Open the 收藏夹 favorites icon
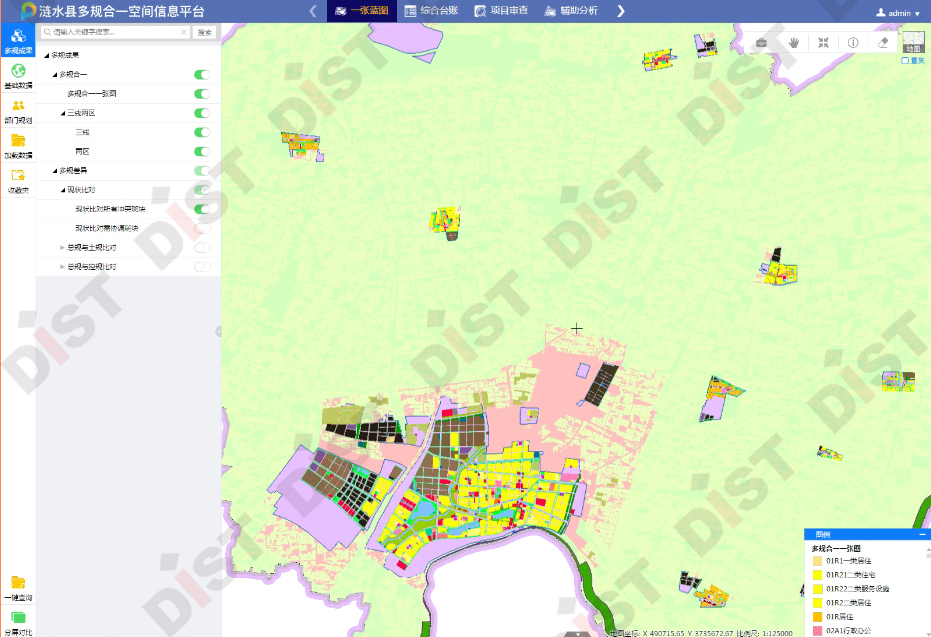The width and height of the screenshot is (931, 637). click(x=17, y=176)
